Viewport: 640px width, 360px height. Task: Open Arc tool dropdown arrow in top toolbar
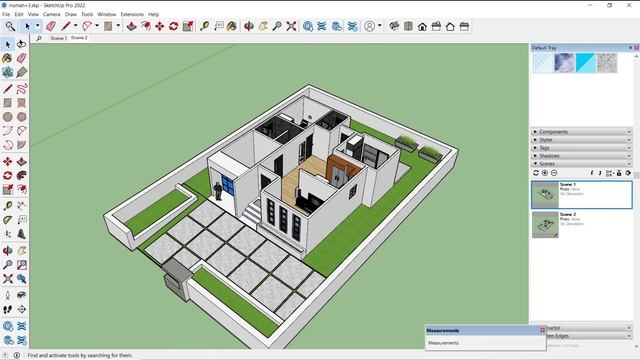tap(97, 26)
